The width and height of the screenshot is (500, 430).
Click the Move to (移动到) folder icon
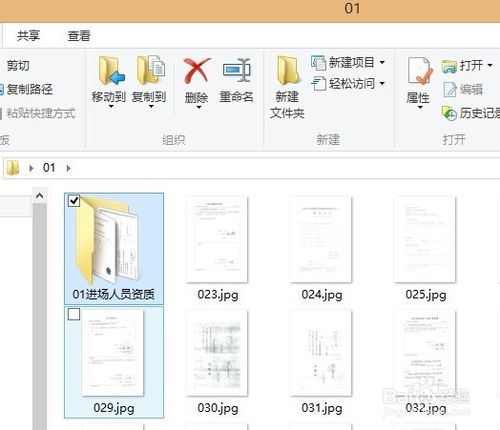tap(111, 71)
